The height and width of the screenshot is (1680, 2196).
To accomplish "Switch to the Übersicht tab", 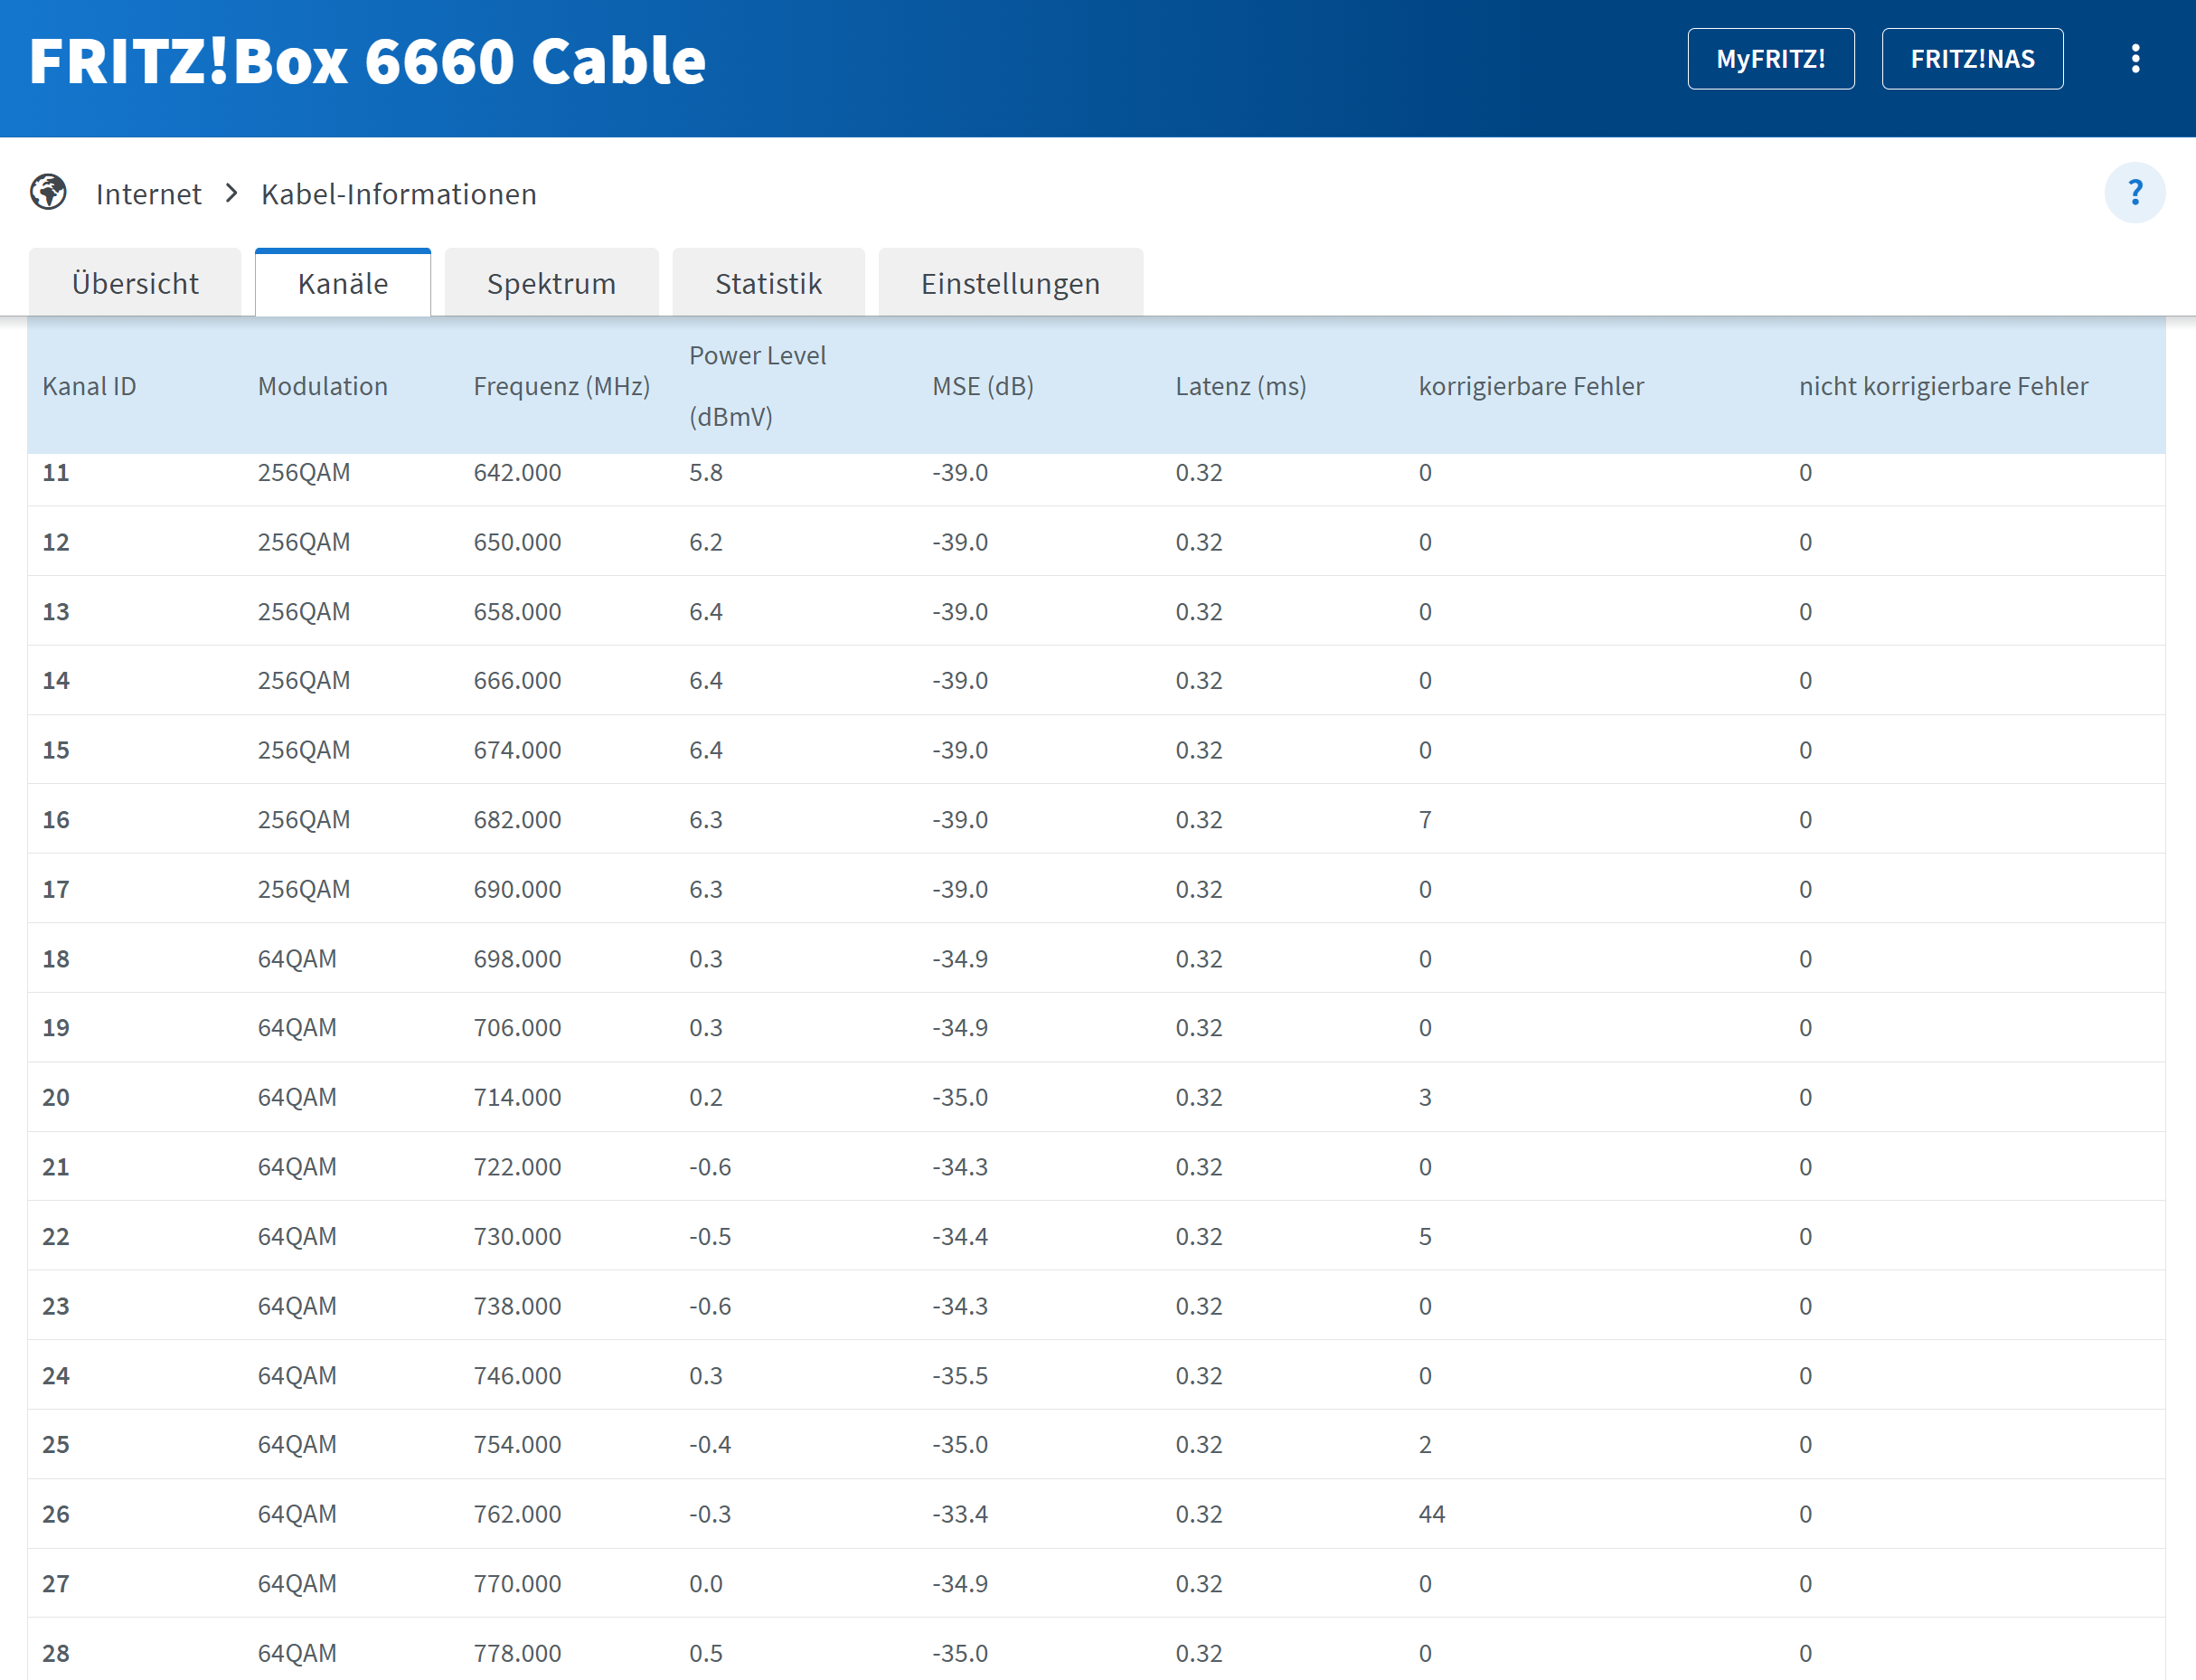I will tap(135, 283).
